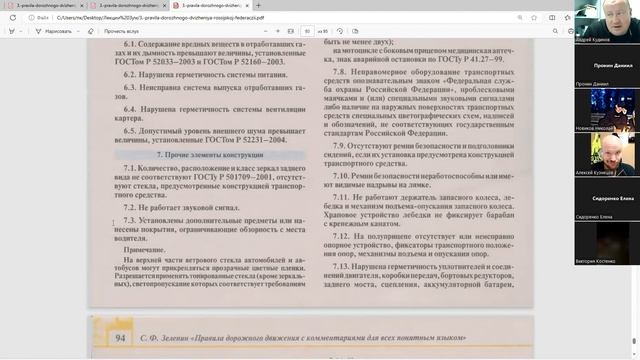Close the active PDF tab

[247, 6]
